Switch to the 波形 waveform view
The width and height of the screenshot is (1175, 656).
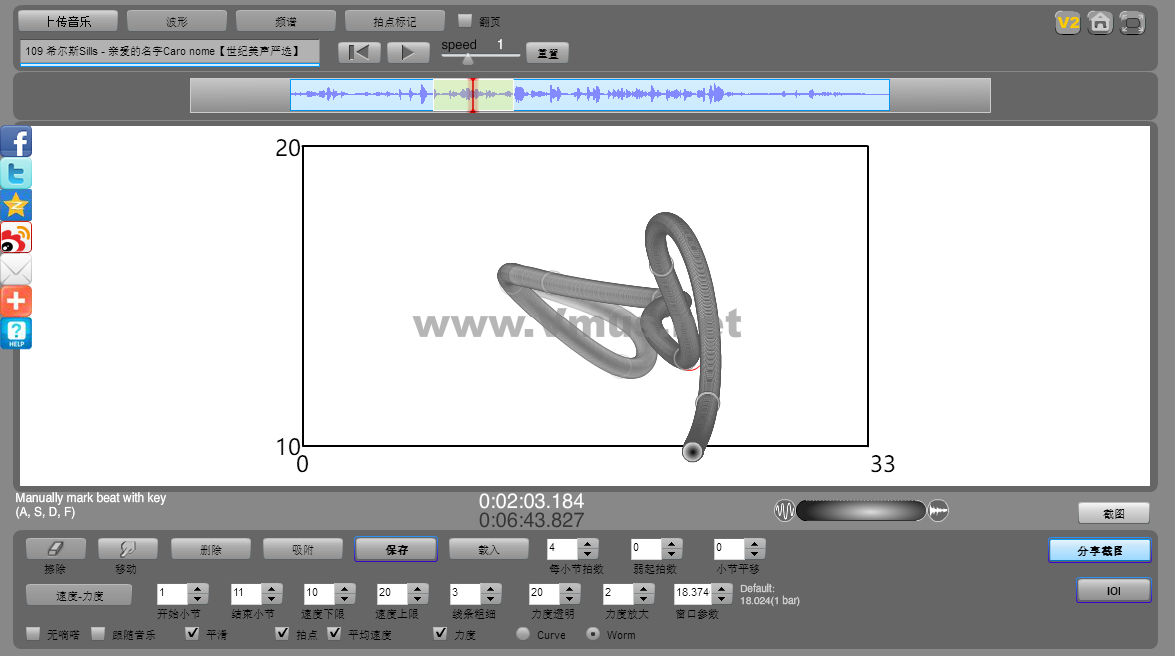[x=176, y=21]
